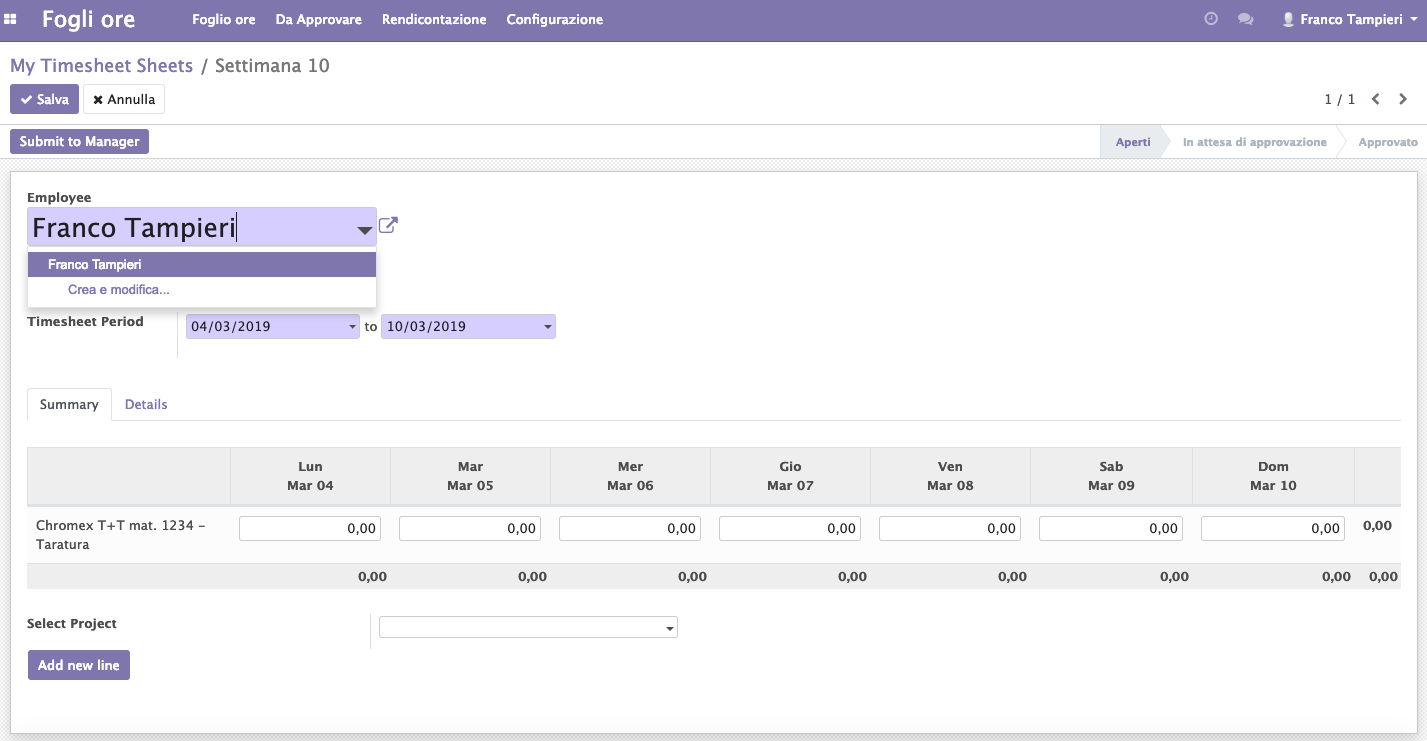Open the activities clock icon
1427x741 pixels.
[1211, 19]
